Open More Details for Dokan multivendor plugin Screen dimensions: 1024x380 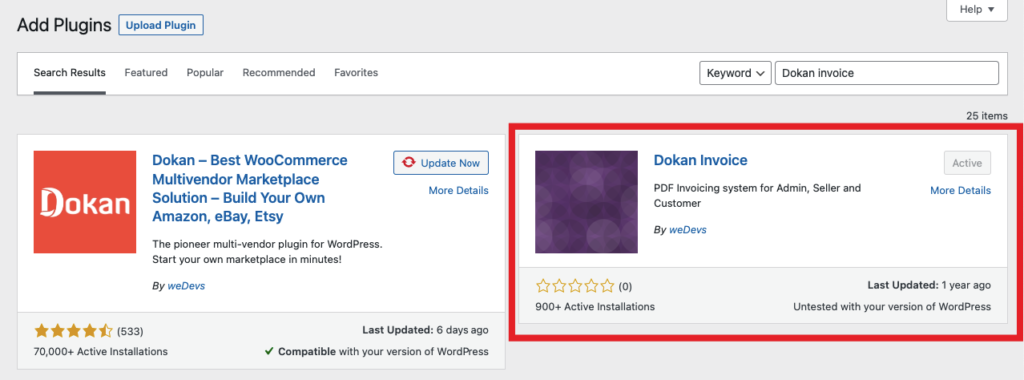[458, 191]
